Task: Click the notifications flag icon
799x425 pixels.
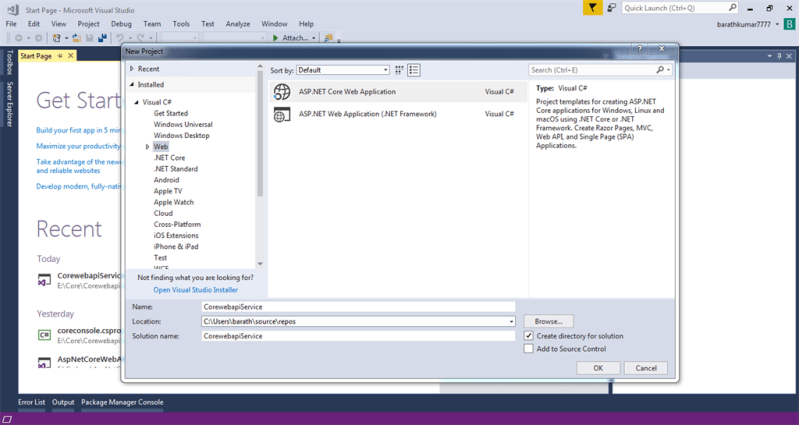Action: pos(592,8)
